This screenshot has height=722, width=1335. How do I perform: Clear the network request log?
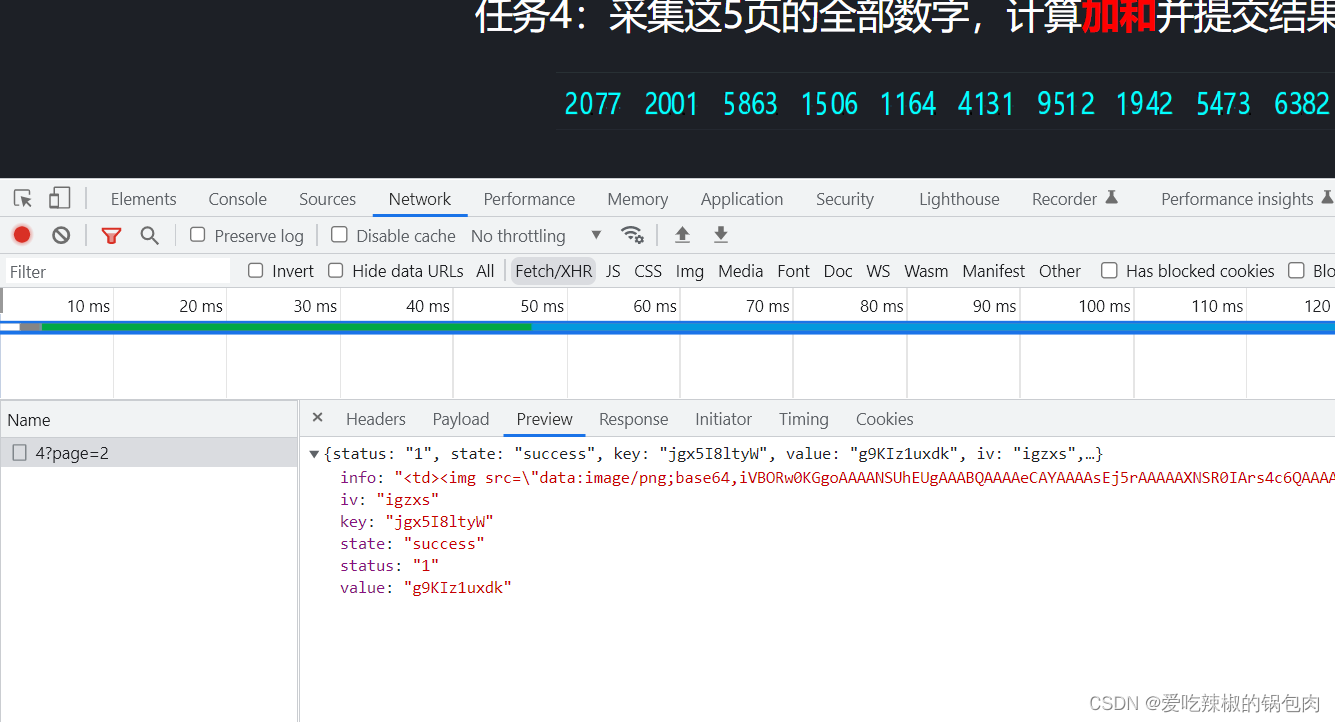[61, 234]
